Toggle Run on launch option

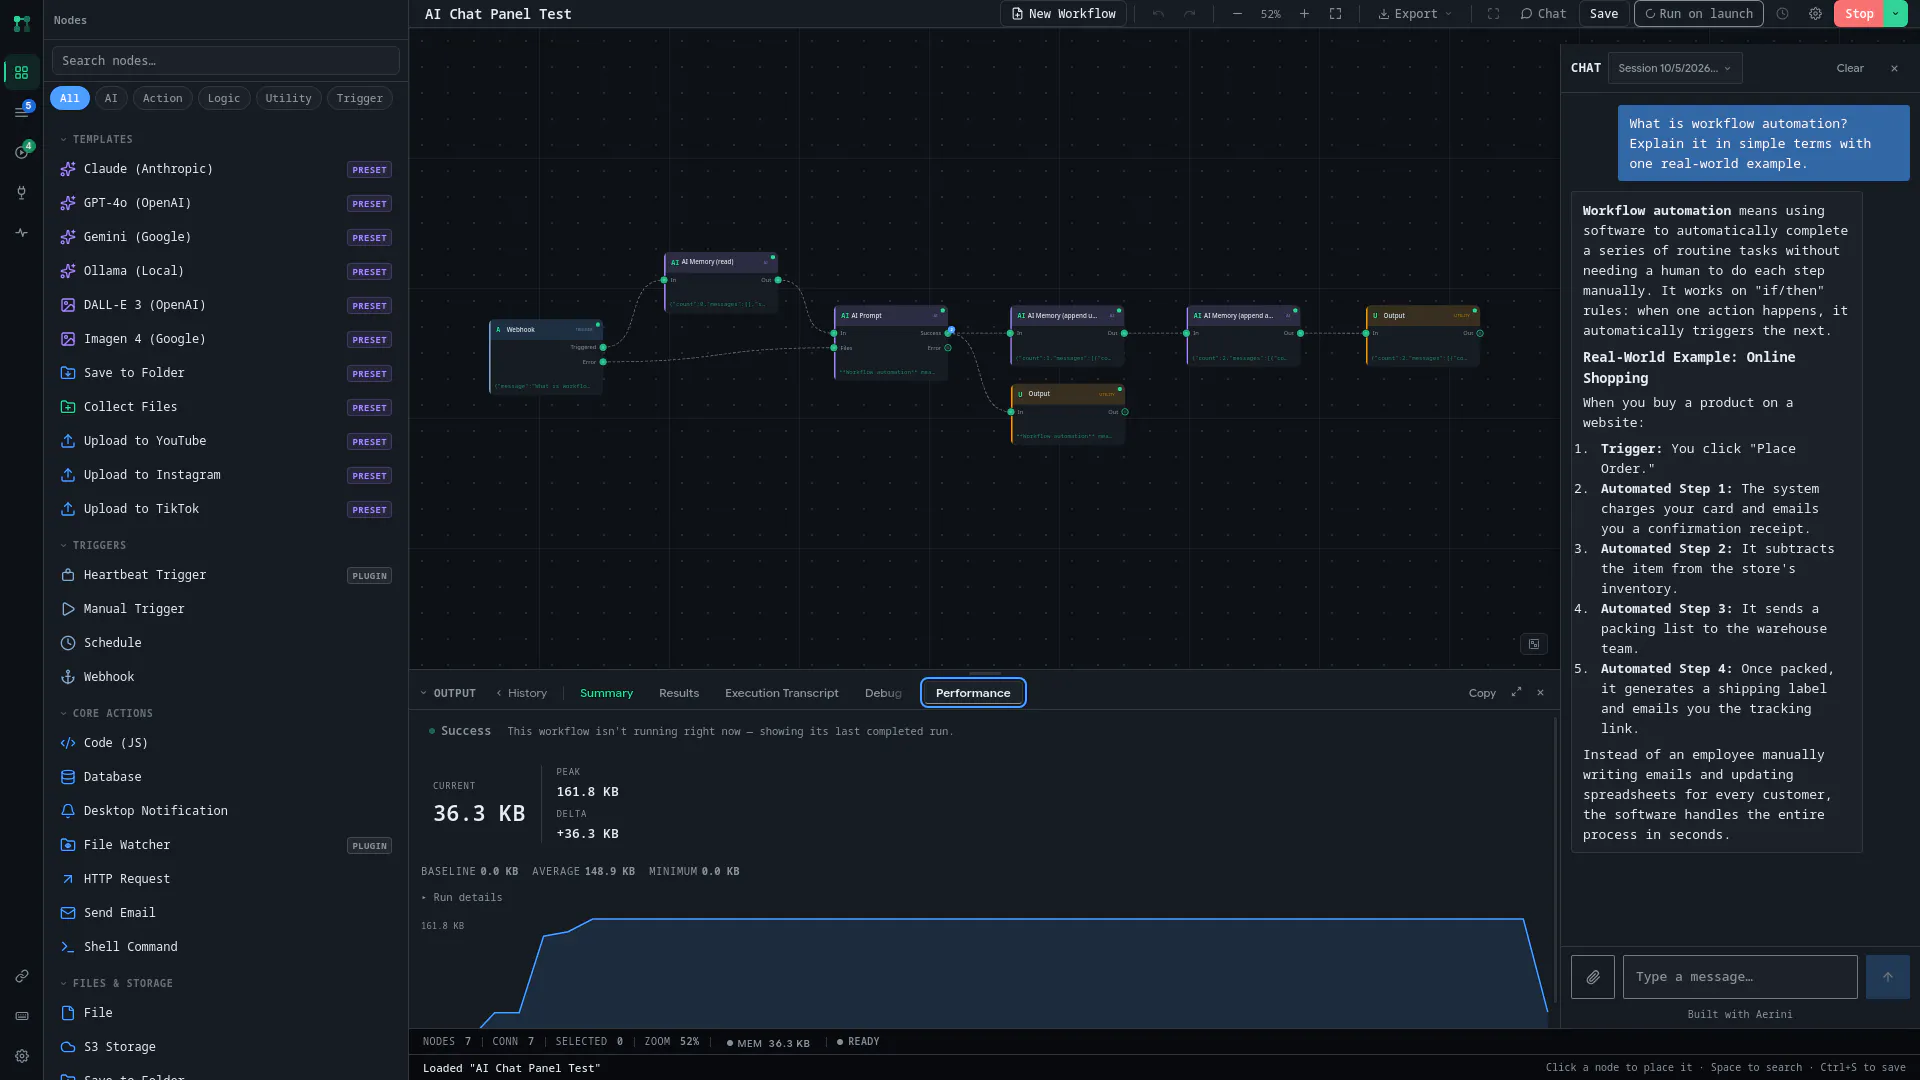[1698, 14]
